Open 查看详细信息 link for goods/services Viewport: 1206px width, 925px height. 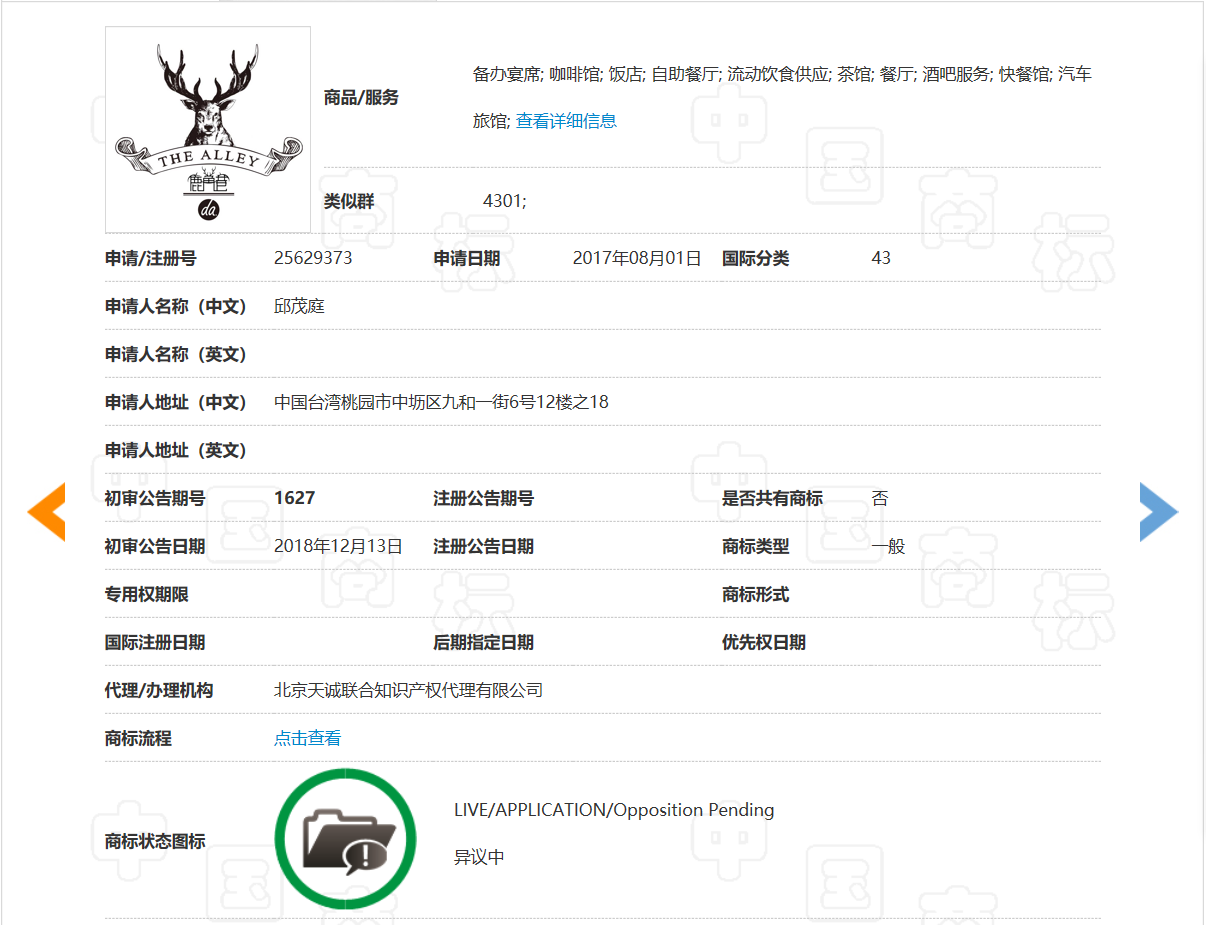pyautogui.click(x=566, y=121)
